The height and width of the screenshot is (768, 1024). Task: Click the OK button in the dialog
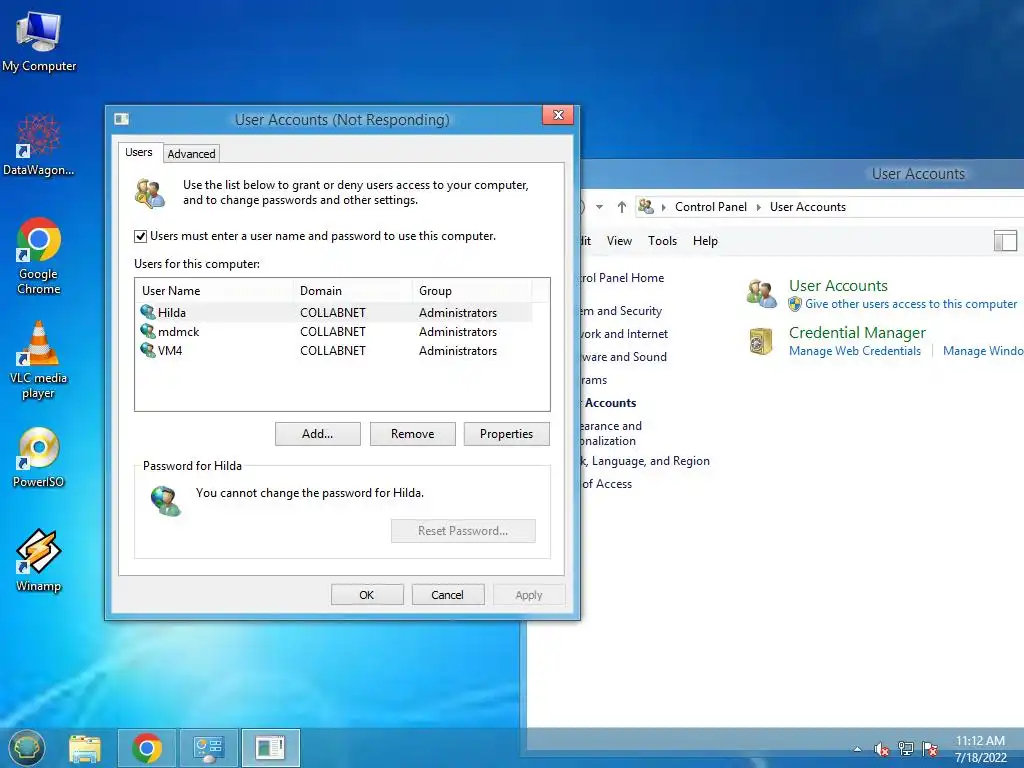point(366,595)
